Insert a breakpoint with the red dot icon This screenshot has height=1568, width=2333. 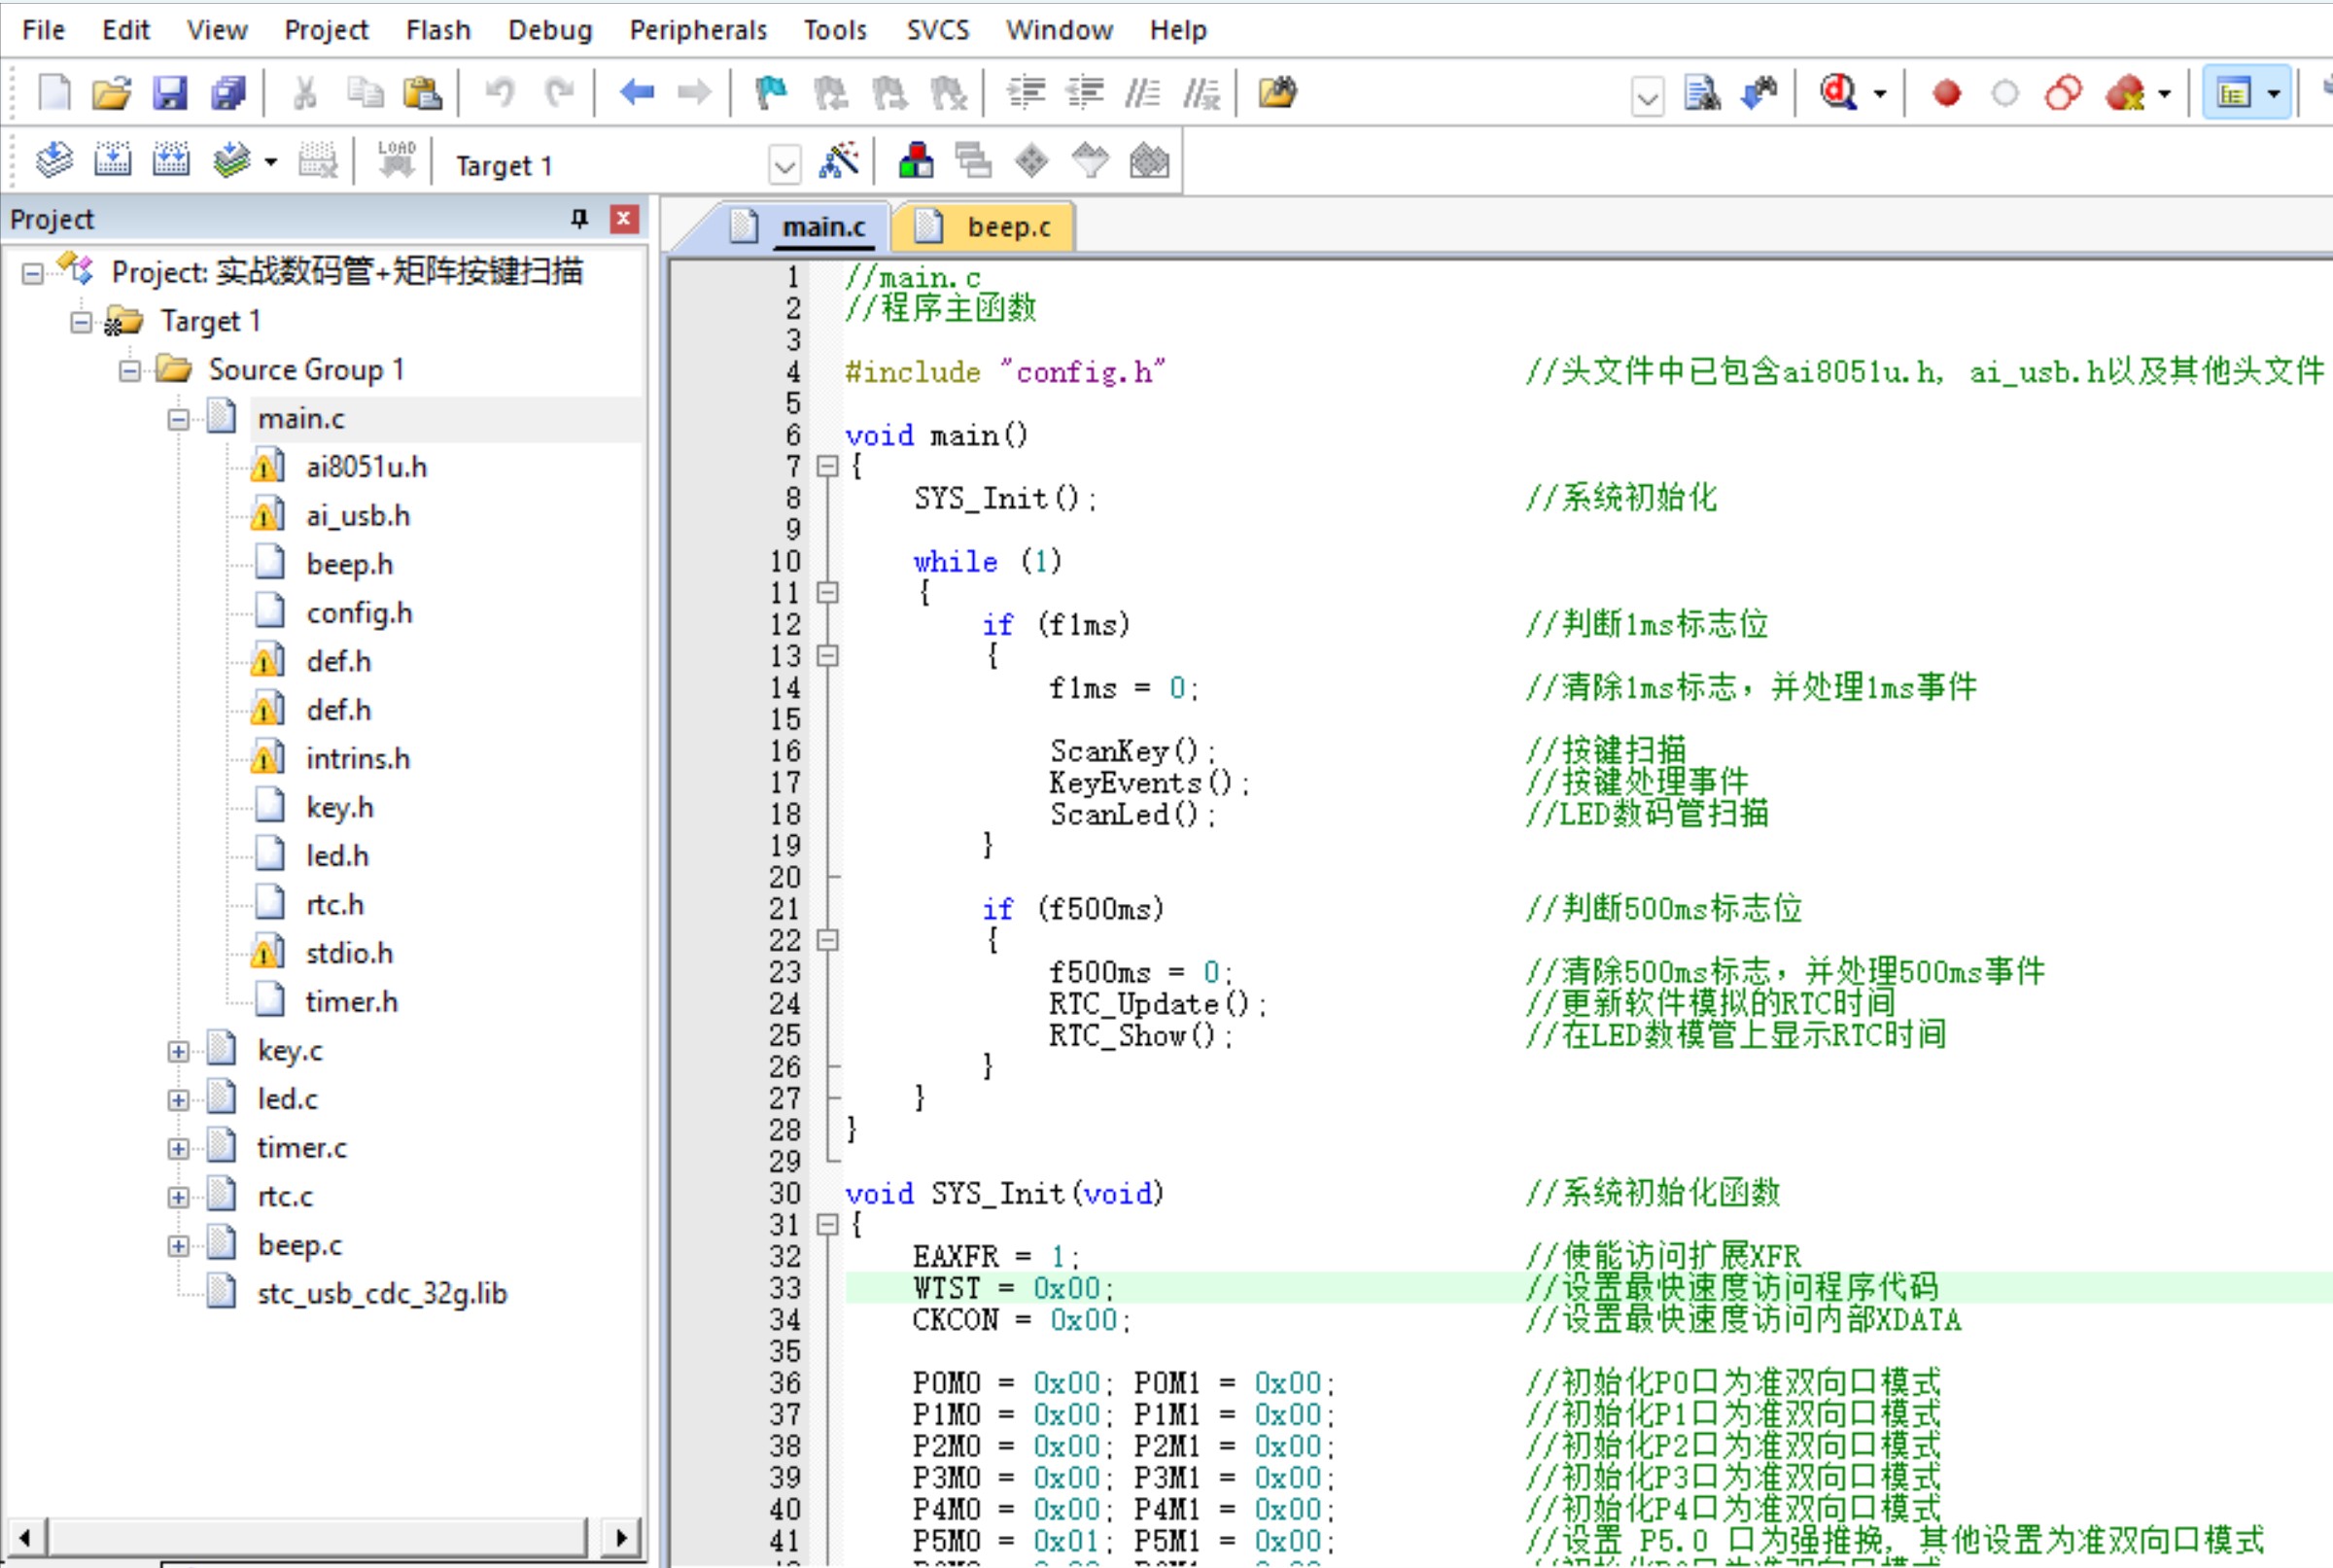(x=1946, y=93)
